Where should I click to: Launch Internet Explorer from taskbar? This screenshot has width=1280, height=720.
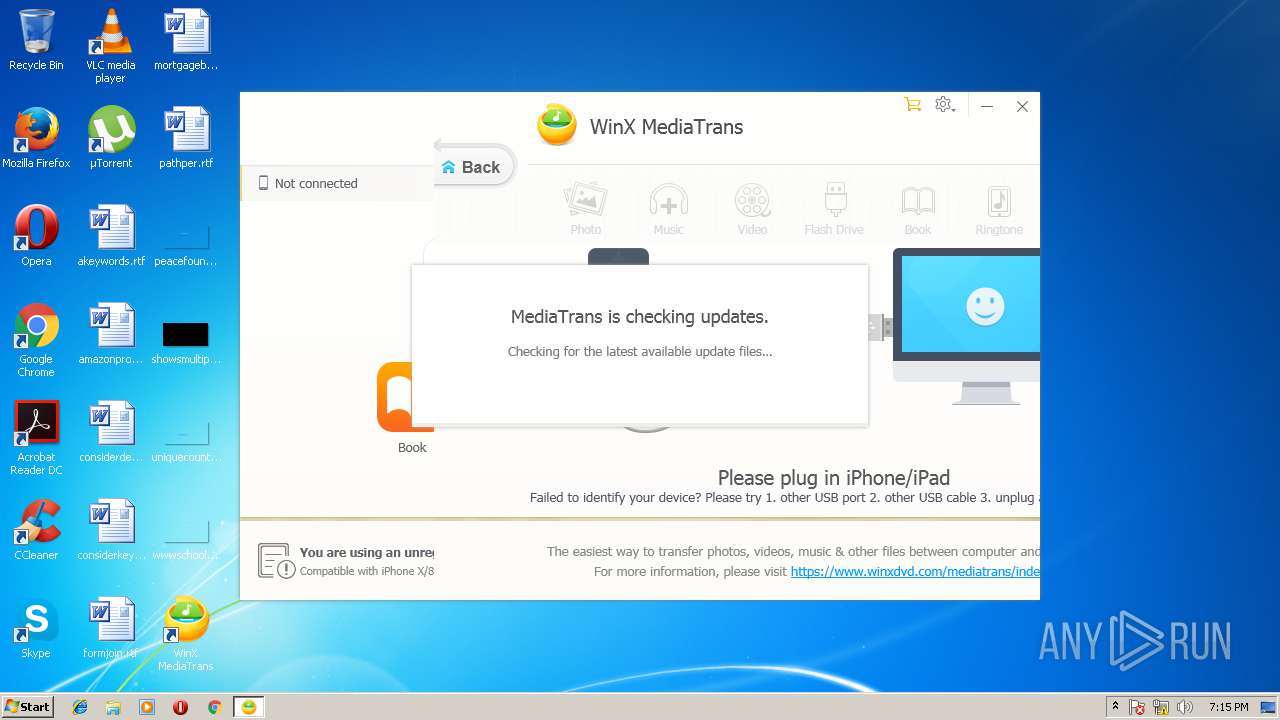[x=80, y=707]
